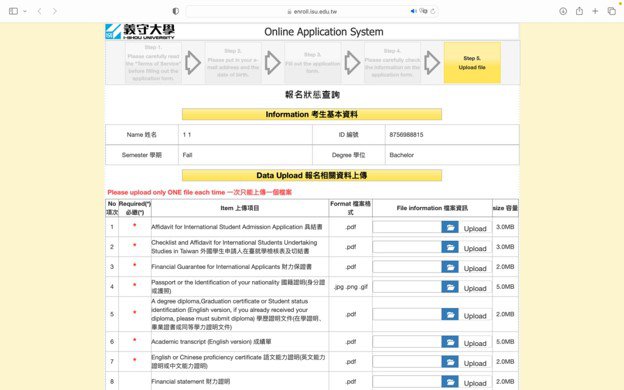Open the Safari sidebar toggle

pos(13,11)
